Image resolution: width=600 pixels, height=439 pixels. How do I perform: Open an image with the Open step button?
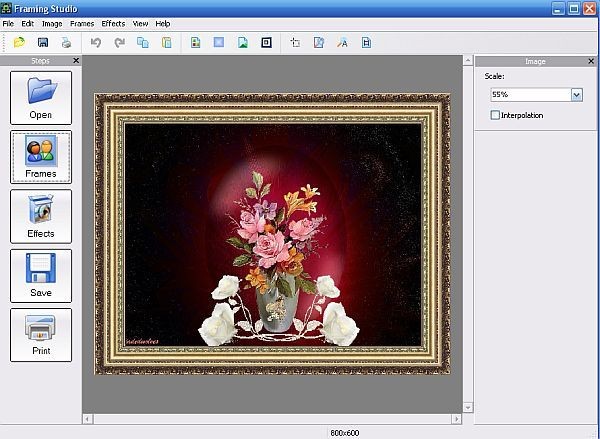tap(41, 98)
